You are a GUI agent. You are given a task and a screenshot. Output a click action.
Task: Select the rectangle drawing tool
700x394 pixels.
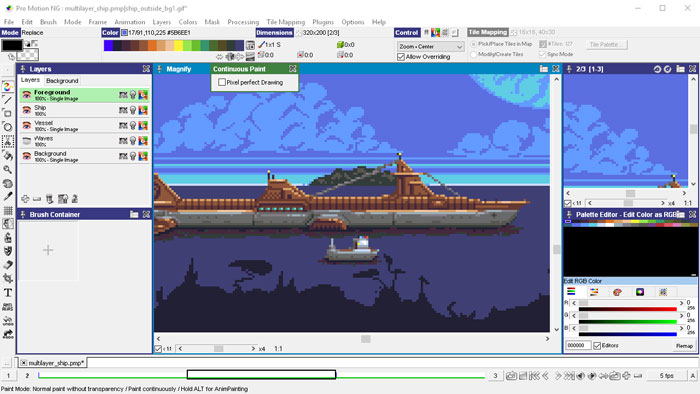pos(8,113)
